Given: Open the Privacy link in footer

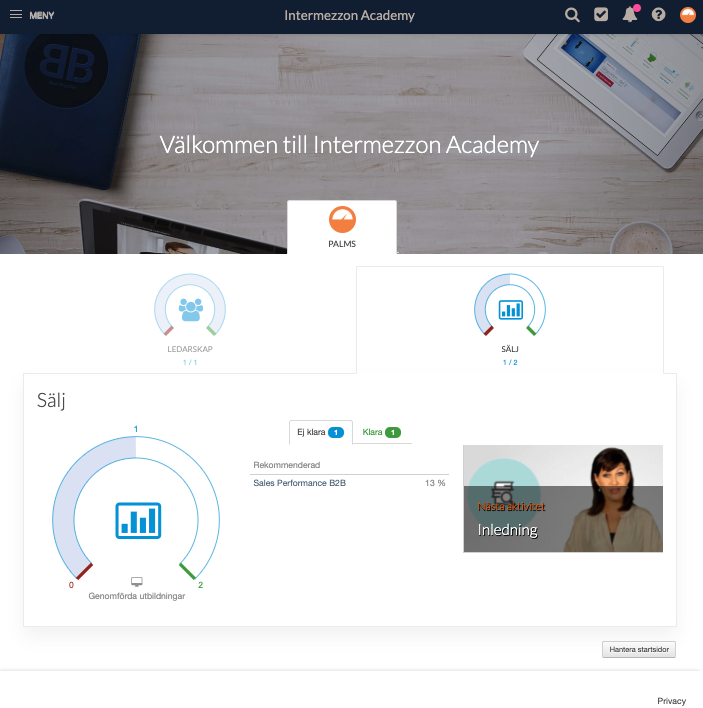Looking at the screenshot, I should (671, 700).
